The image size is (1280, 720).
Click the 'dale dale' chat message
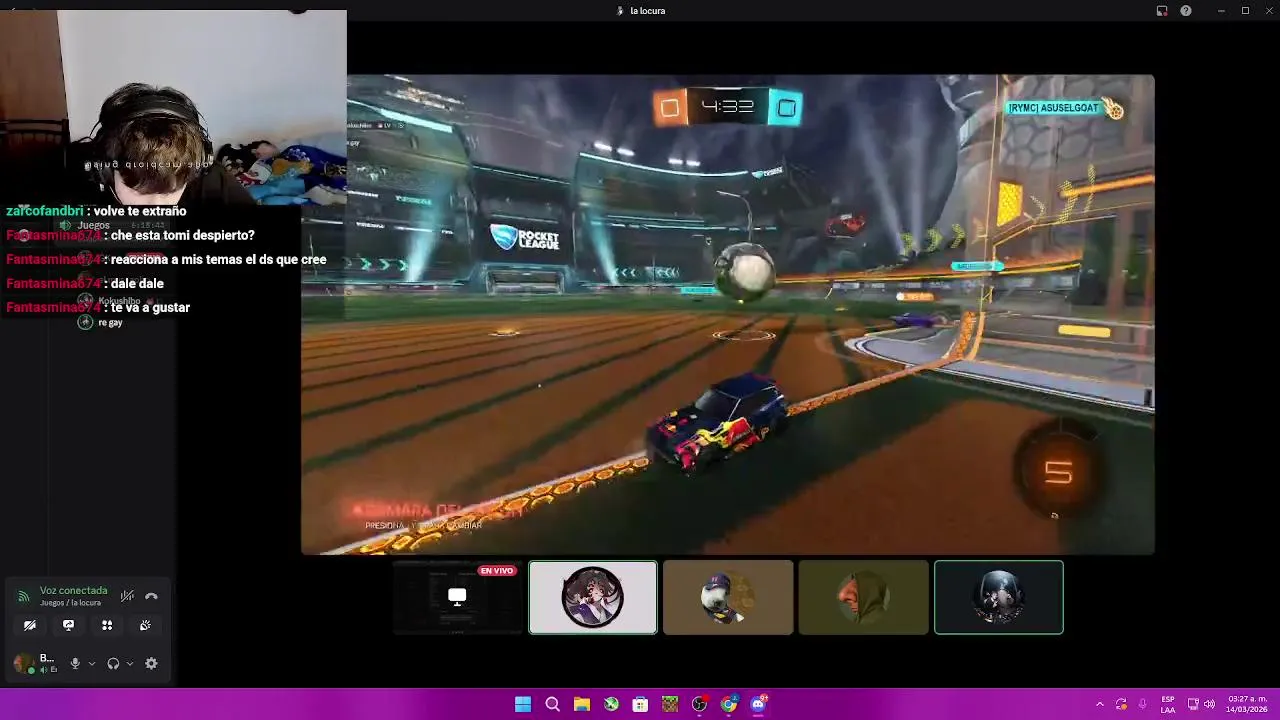point(85,283)
